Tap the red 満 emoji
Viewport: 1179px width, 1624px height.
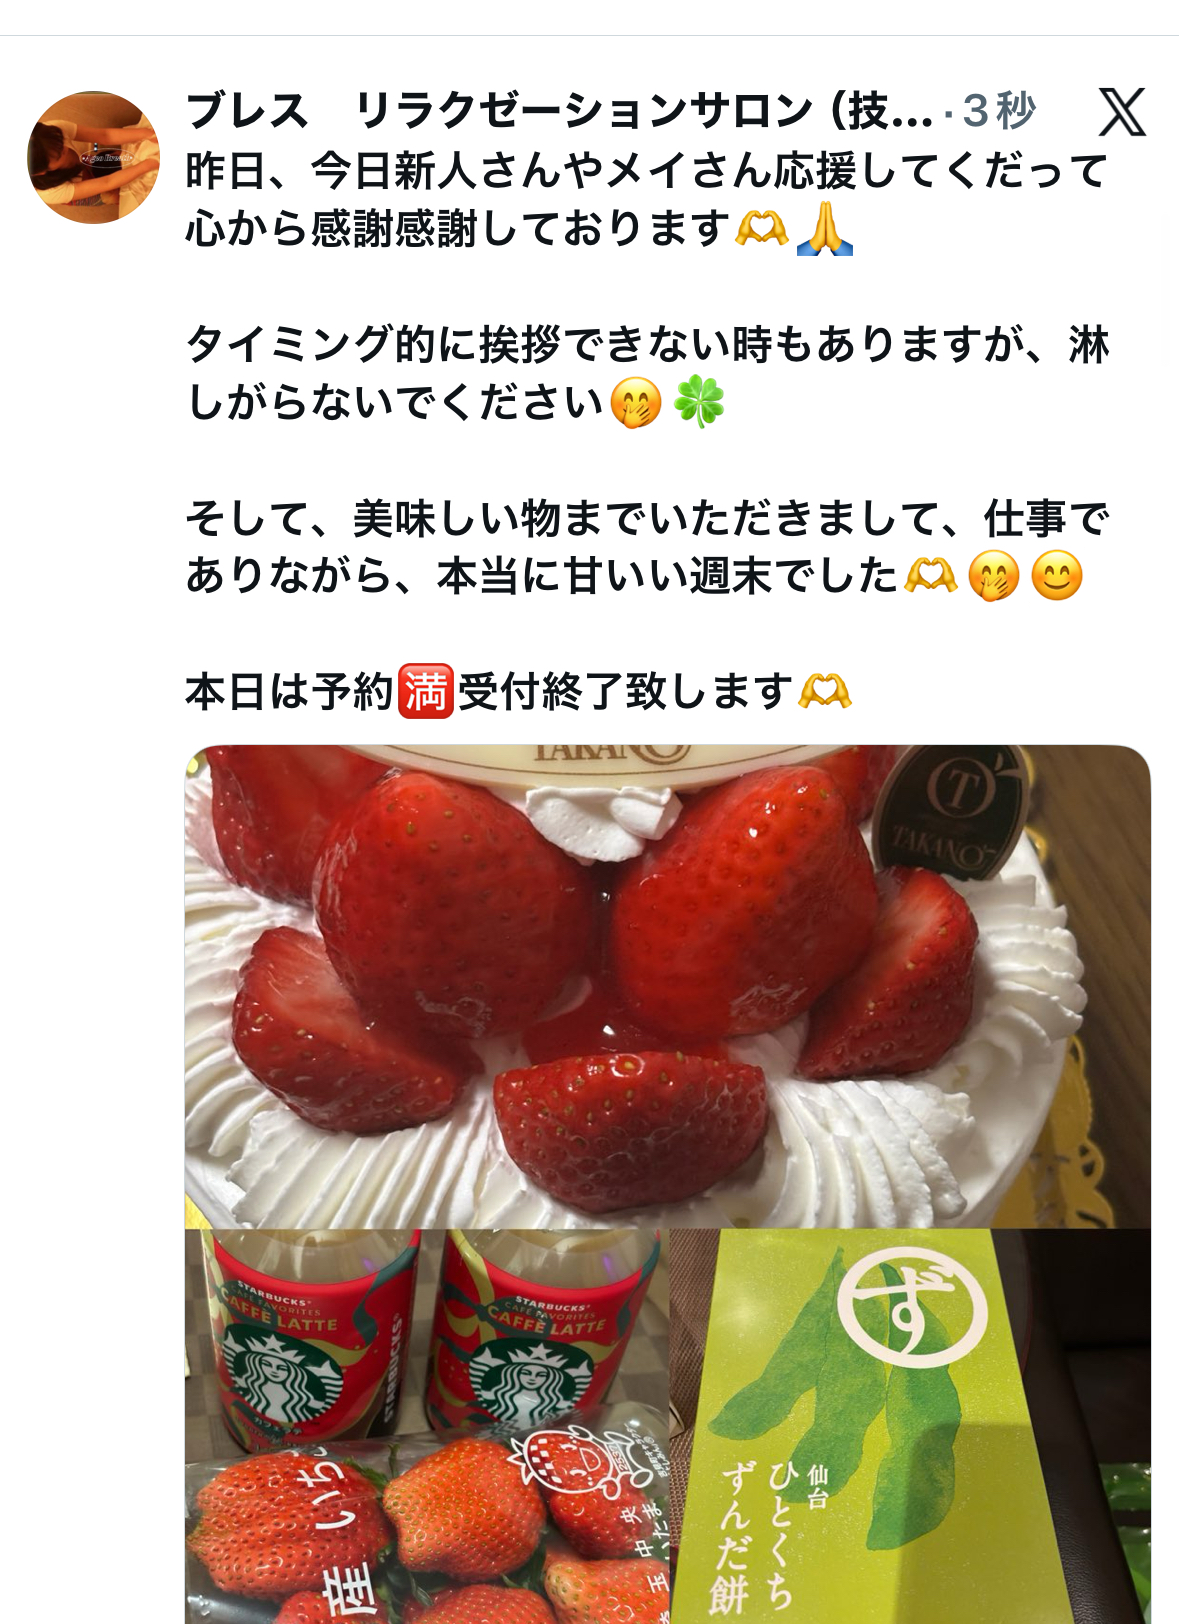(x=426, y=691)
